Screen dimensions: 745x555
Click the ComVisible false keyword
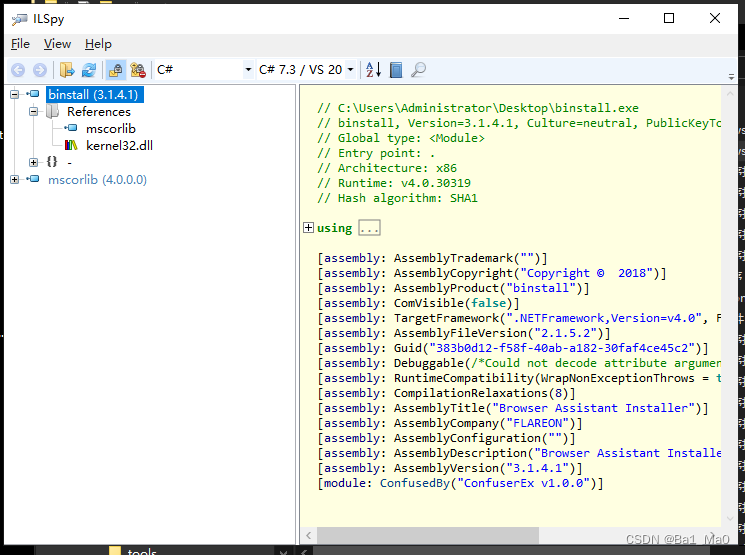click(488, 303)
